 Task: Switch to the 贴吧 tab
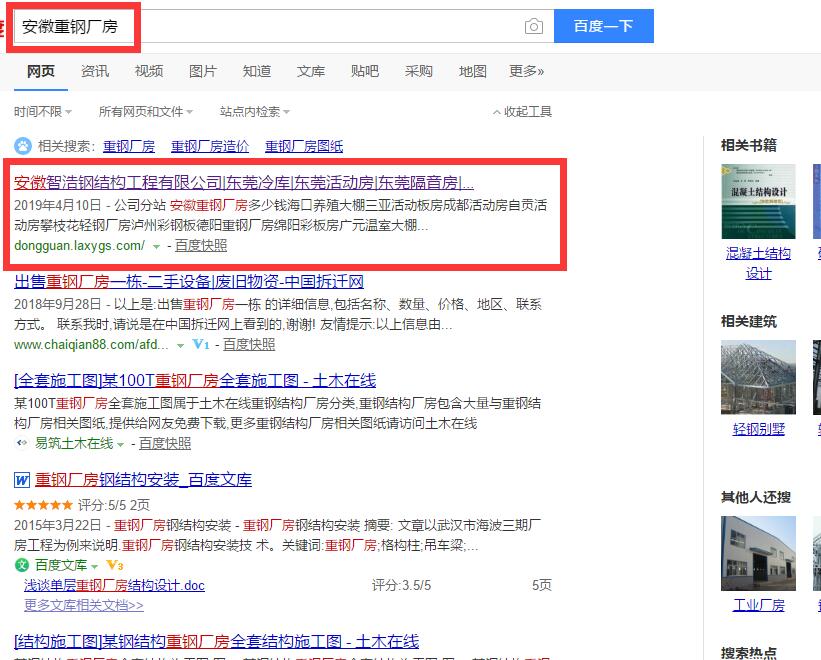click(365, 71)
